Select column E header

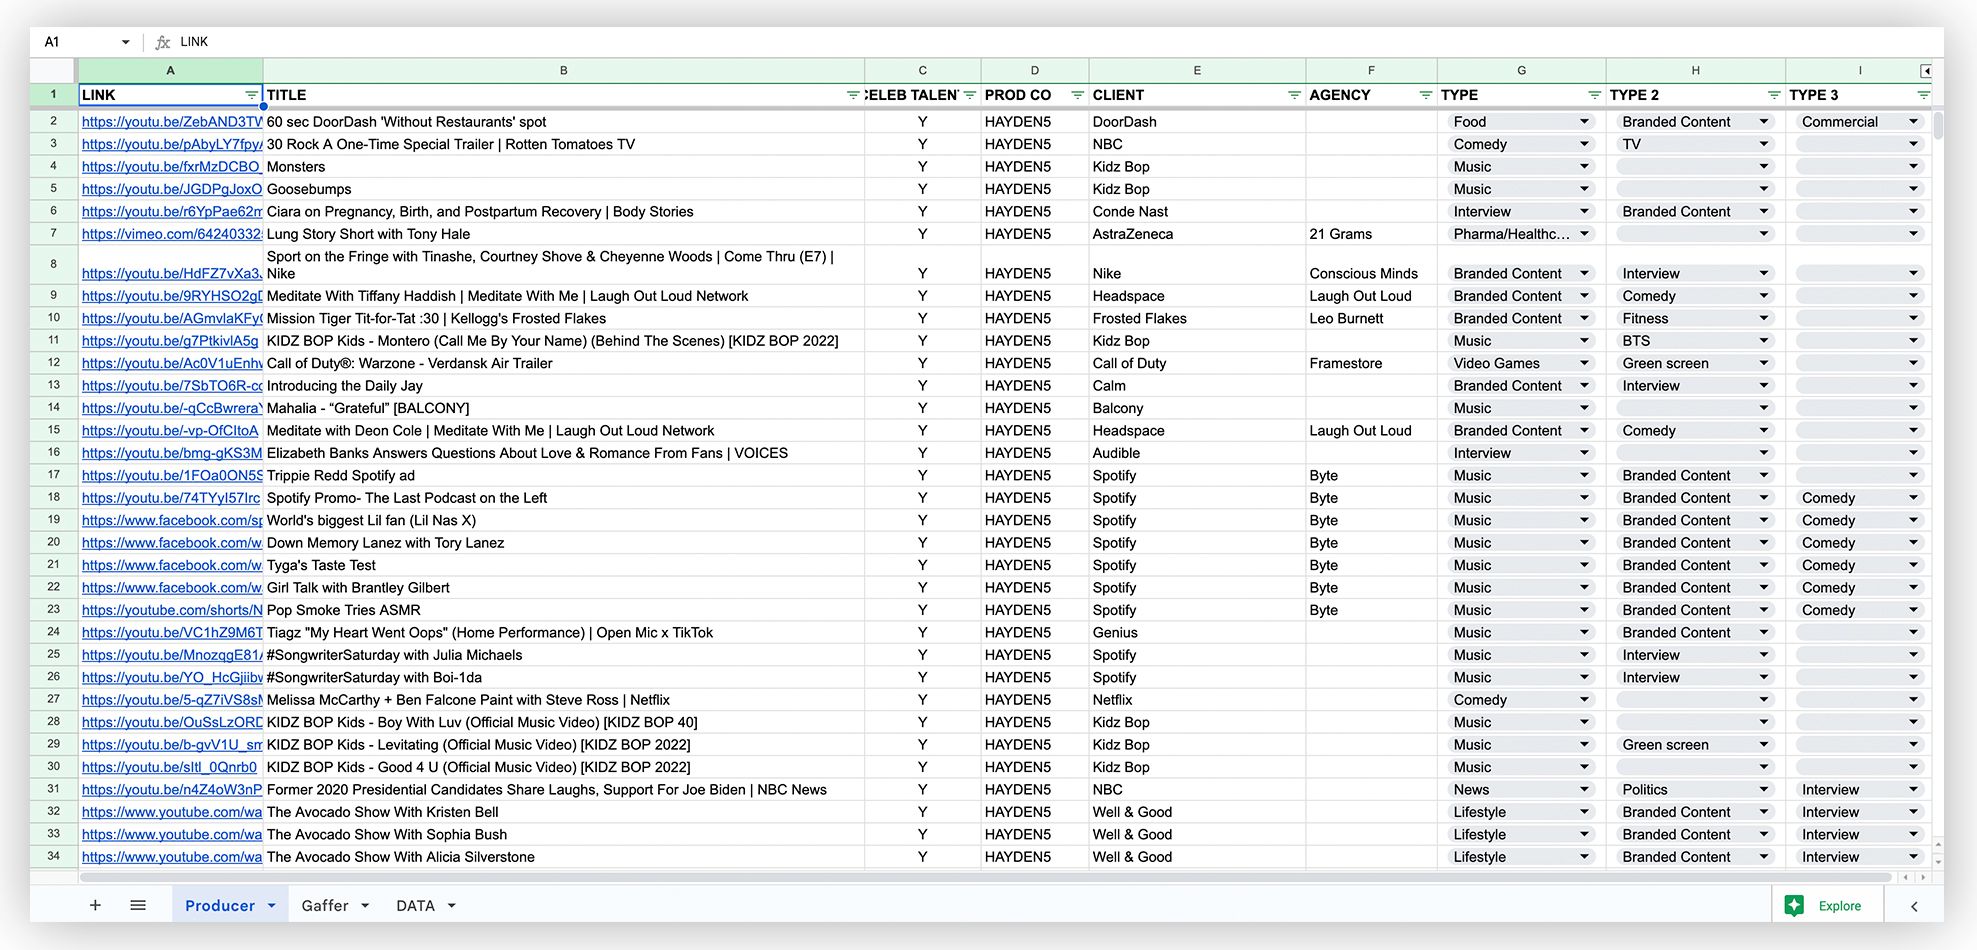click(1197, 71)
